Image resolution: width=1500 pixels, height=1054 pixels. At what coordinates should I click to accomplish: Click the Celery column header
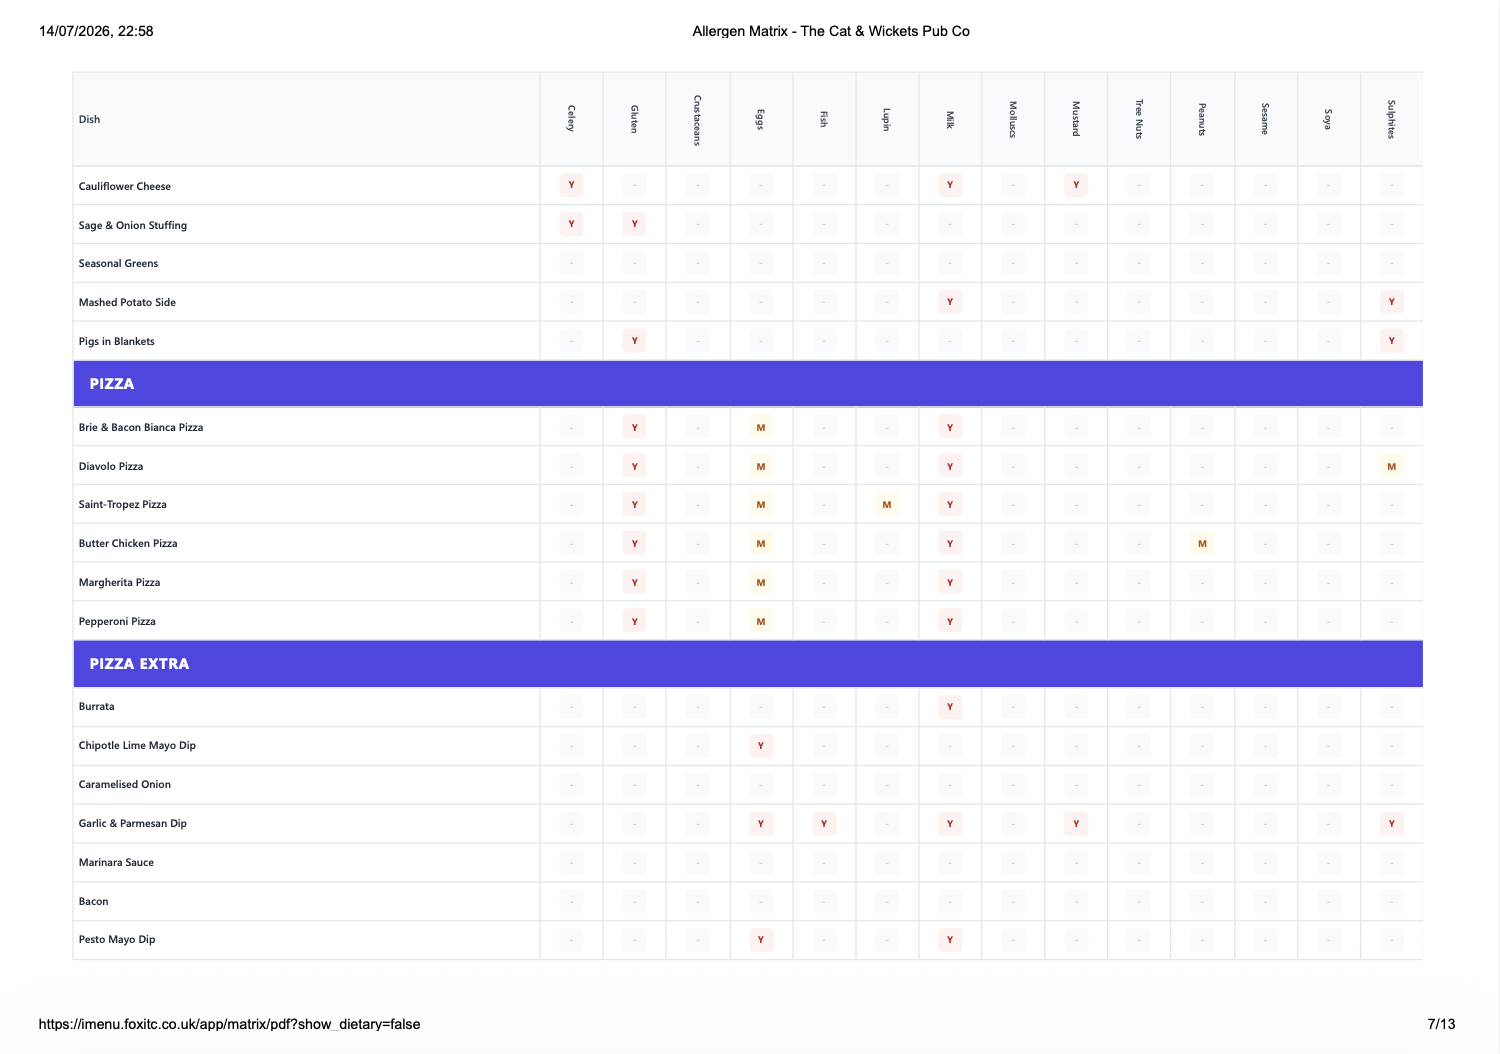[571, 119]
